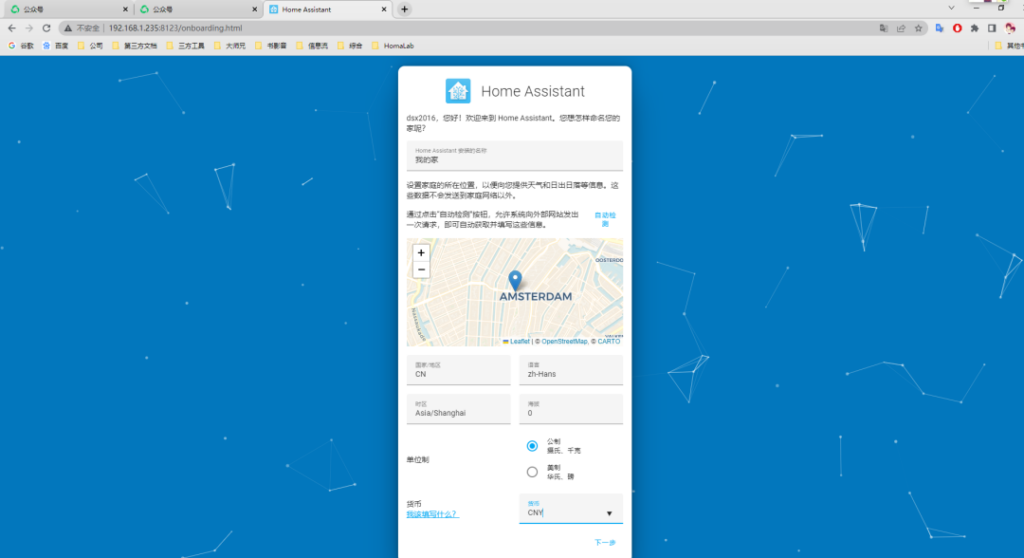
Task: Open the 公司 bookmark folder
Action: pyautogui.click(x=90, y=46)
